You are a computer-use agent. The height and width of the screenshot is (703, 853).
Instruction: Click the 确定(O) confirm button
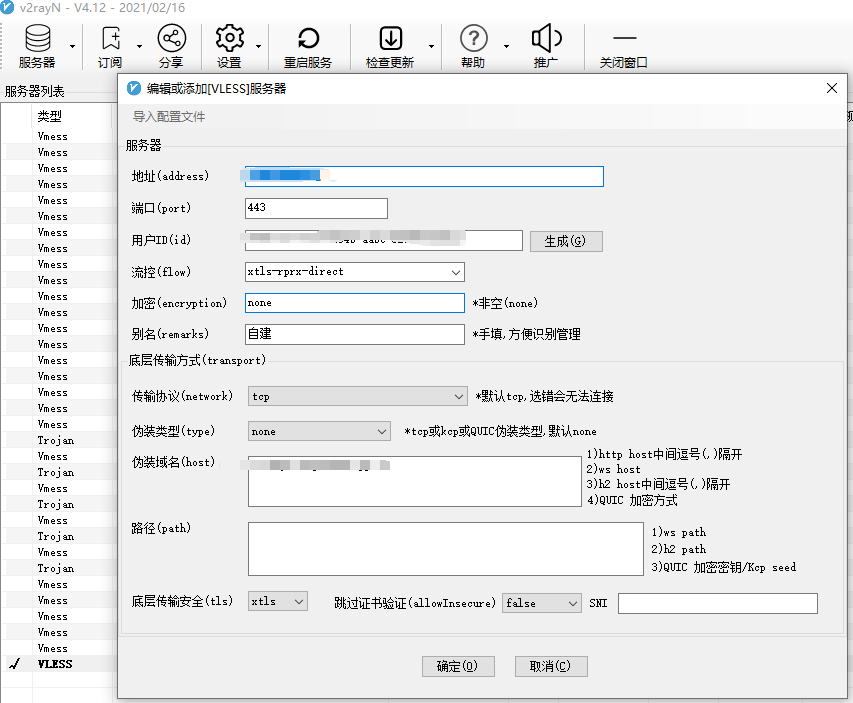point(458,666)
